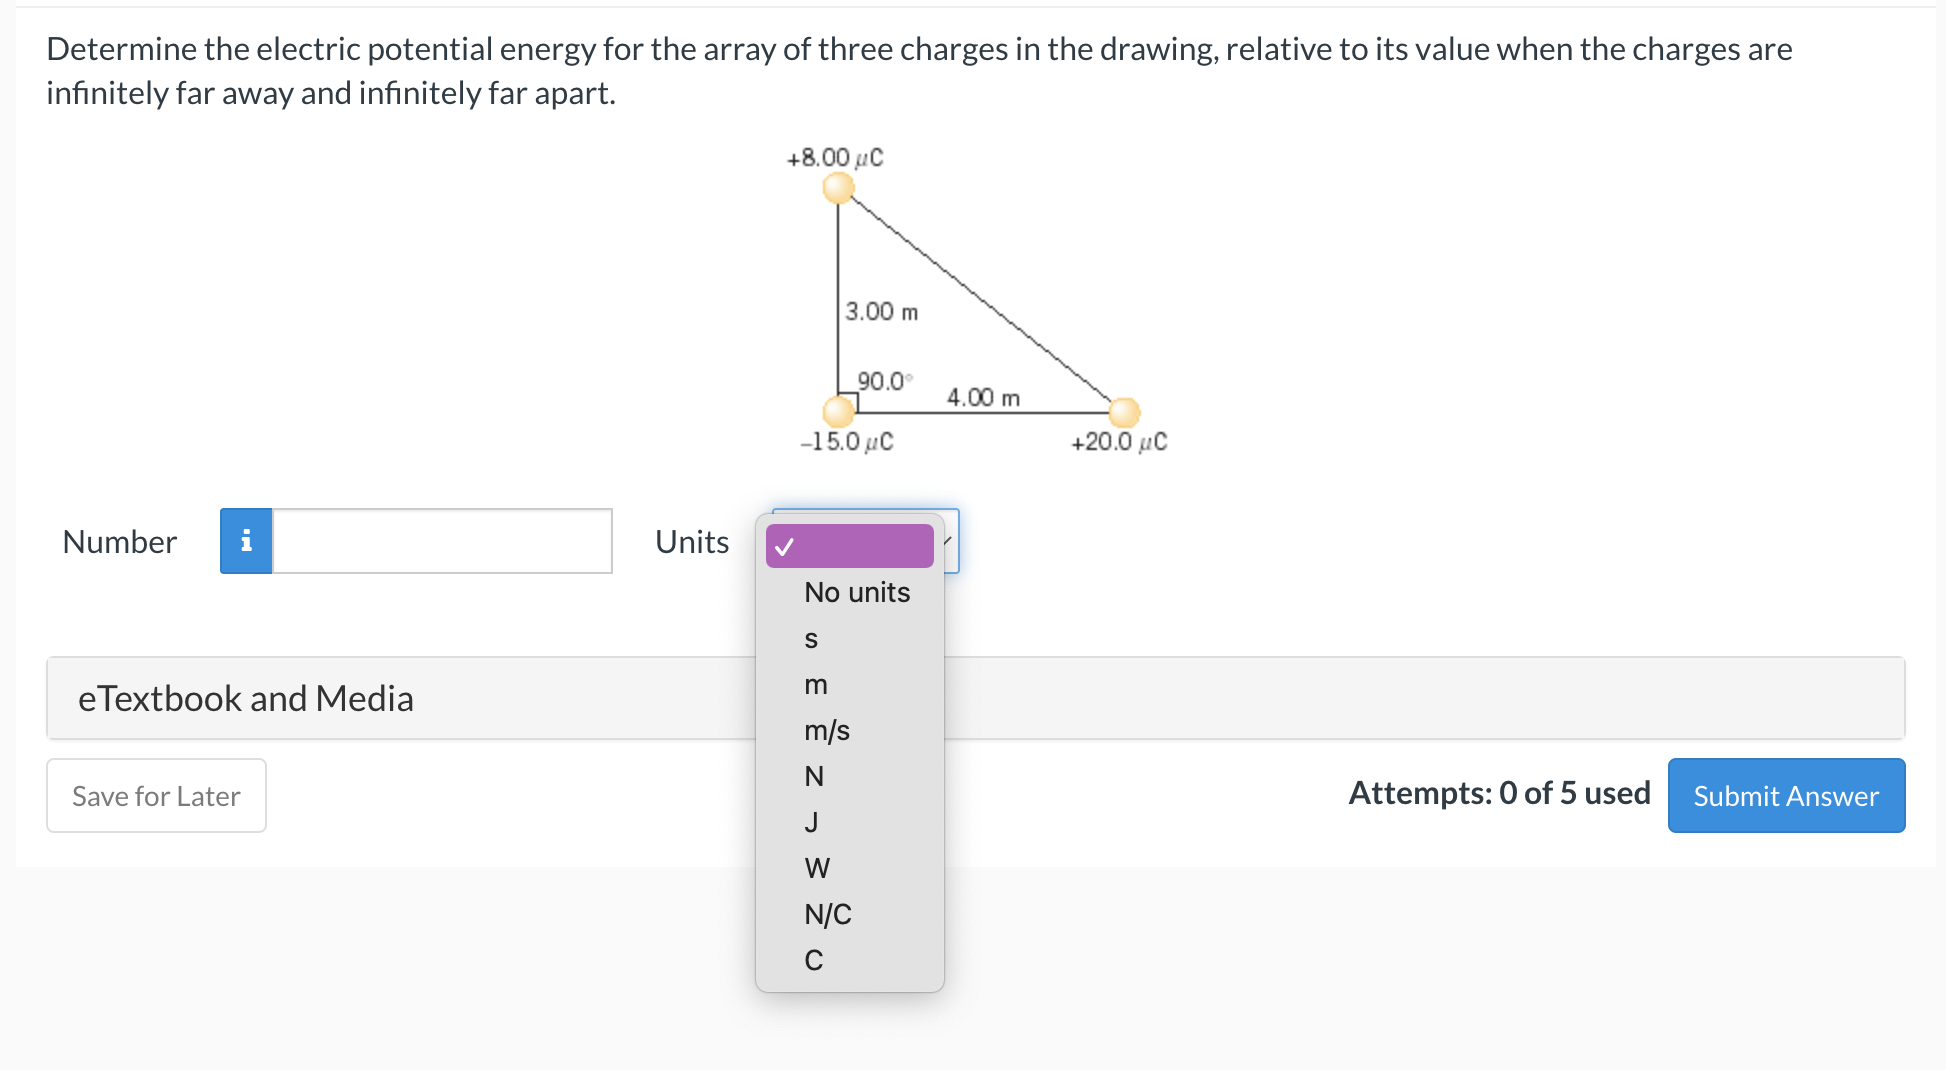Click the blue info icon next to Number field

click(x=245, y=541)
